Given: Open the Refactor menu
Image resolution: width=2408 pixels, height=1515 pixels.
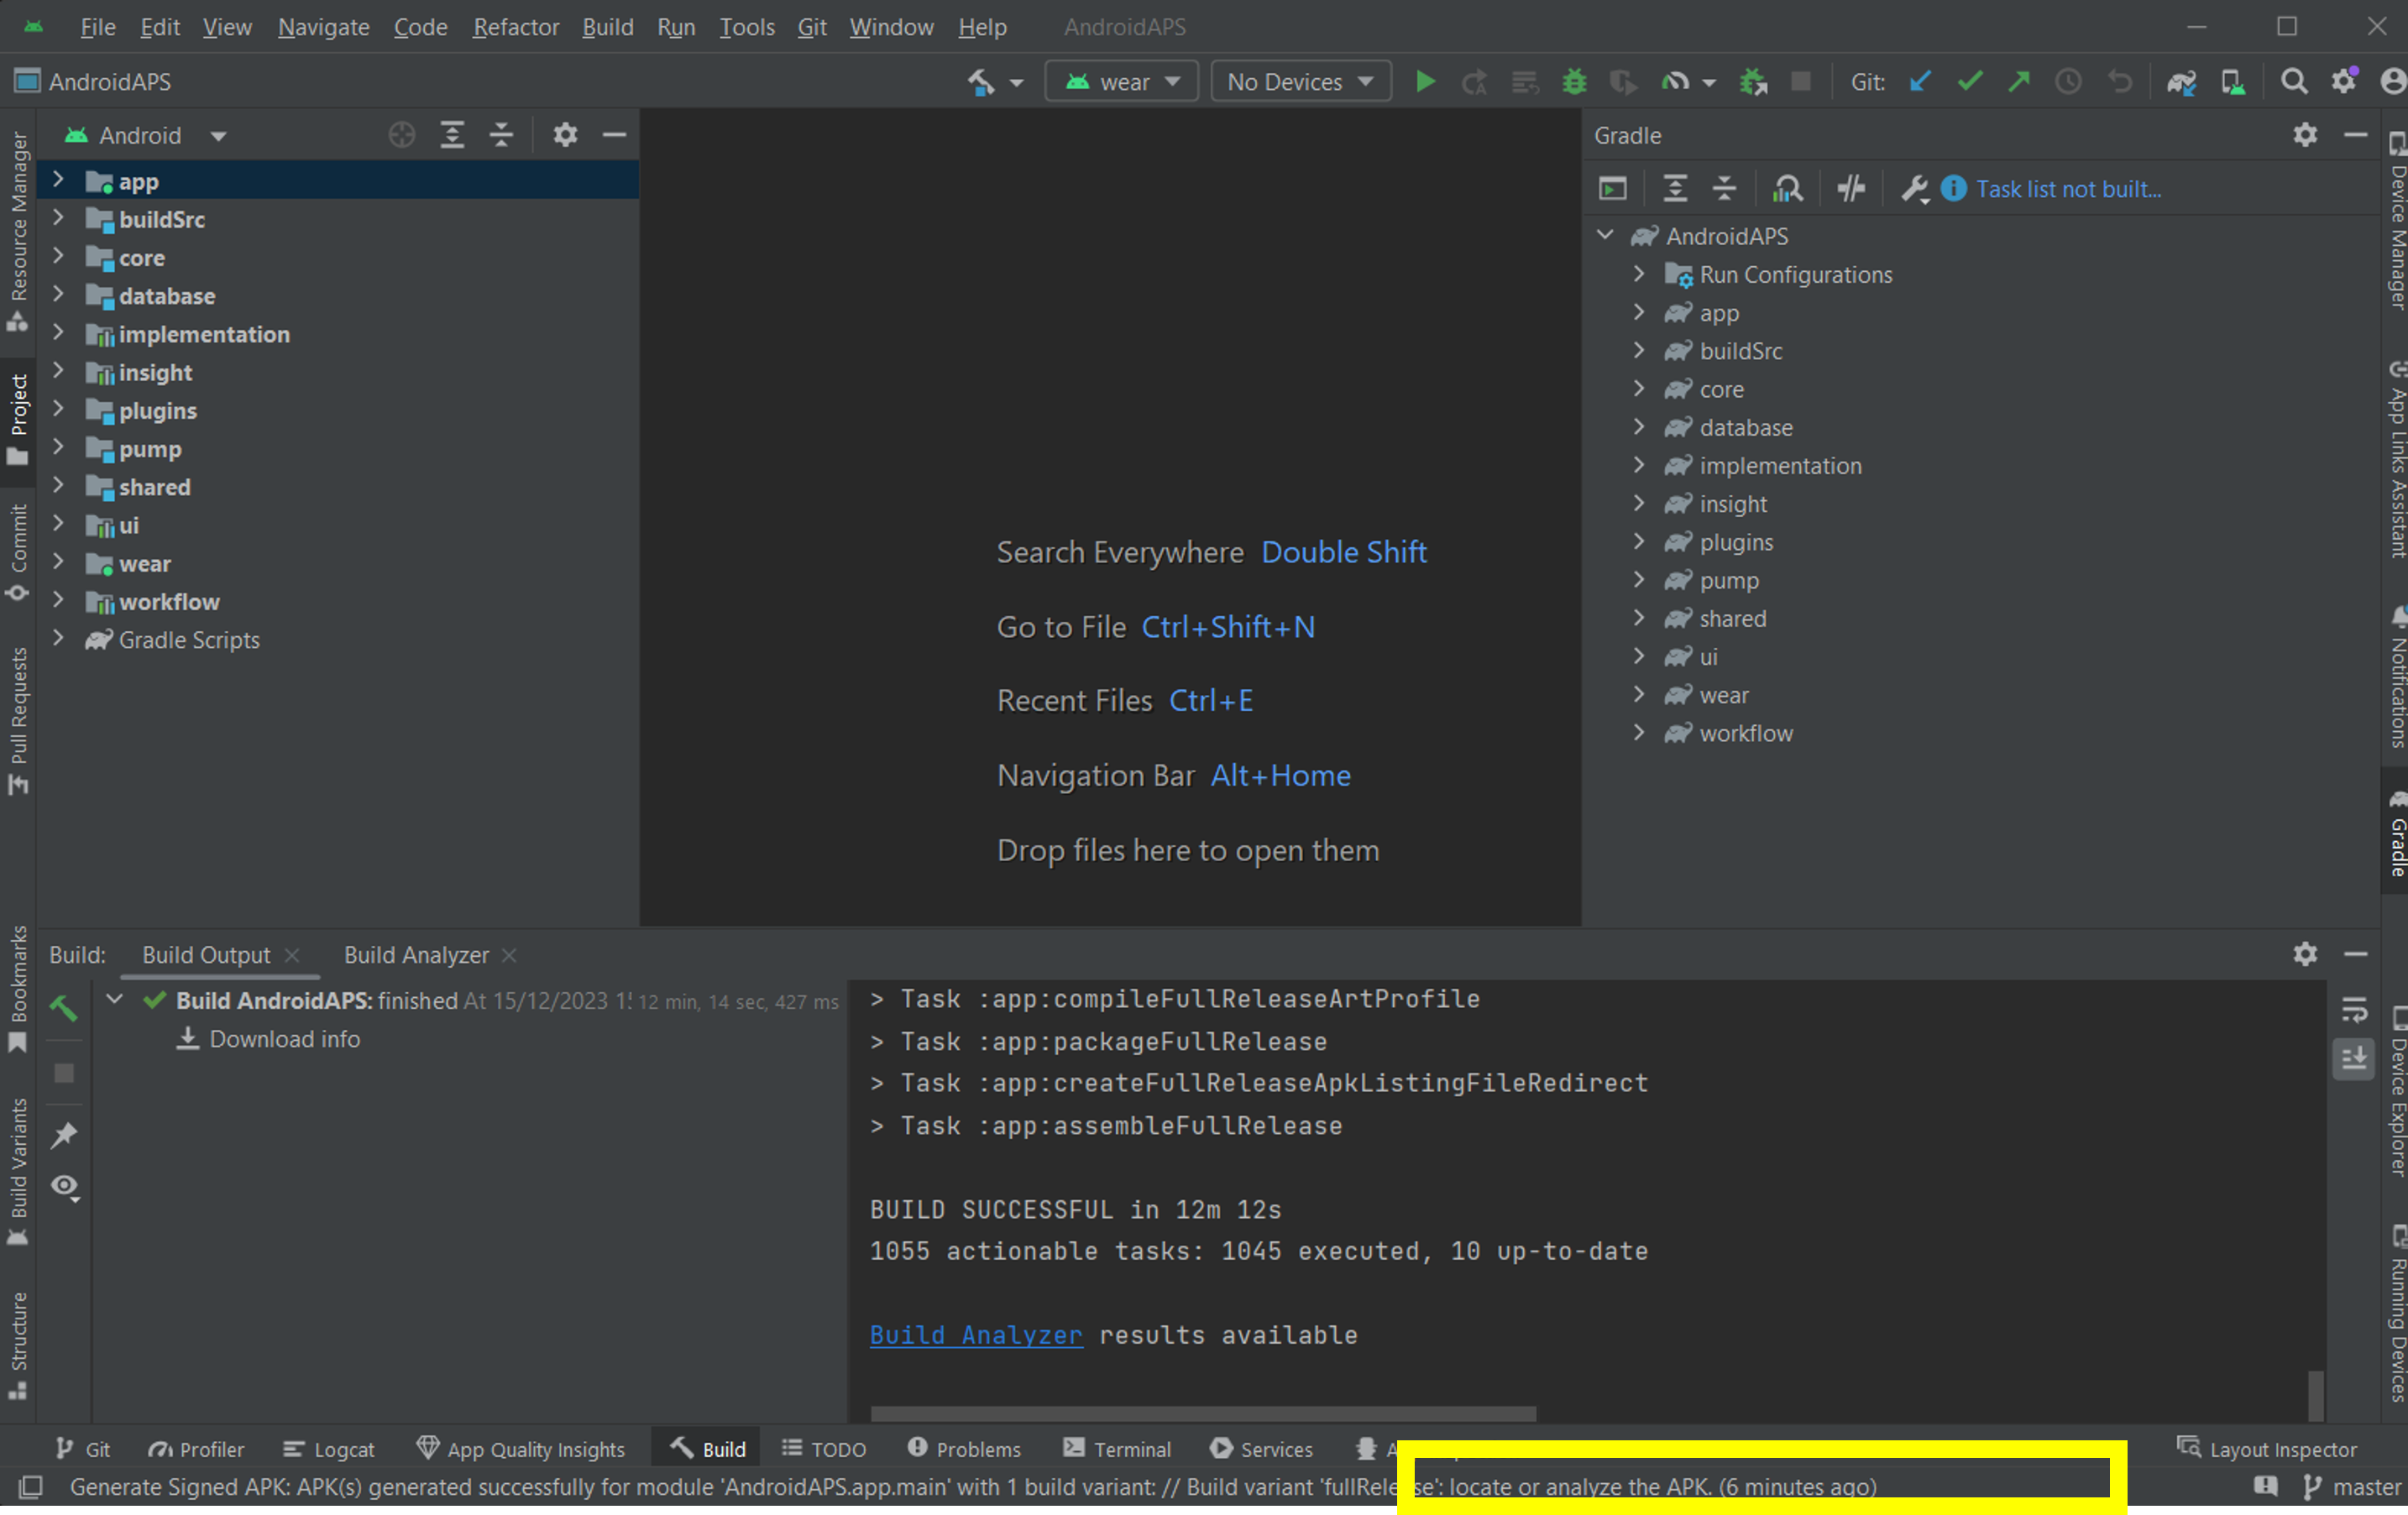Looking at the screenshot, I should (515, 27).
